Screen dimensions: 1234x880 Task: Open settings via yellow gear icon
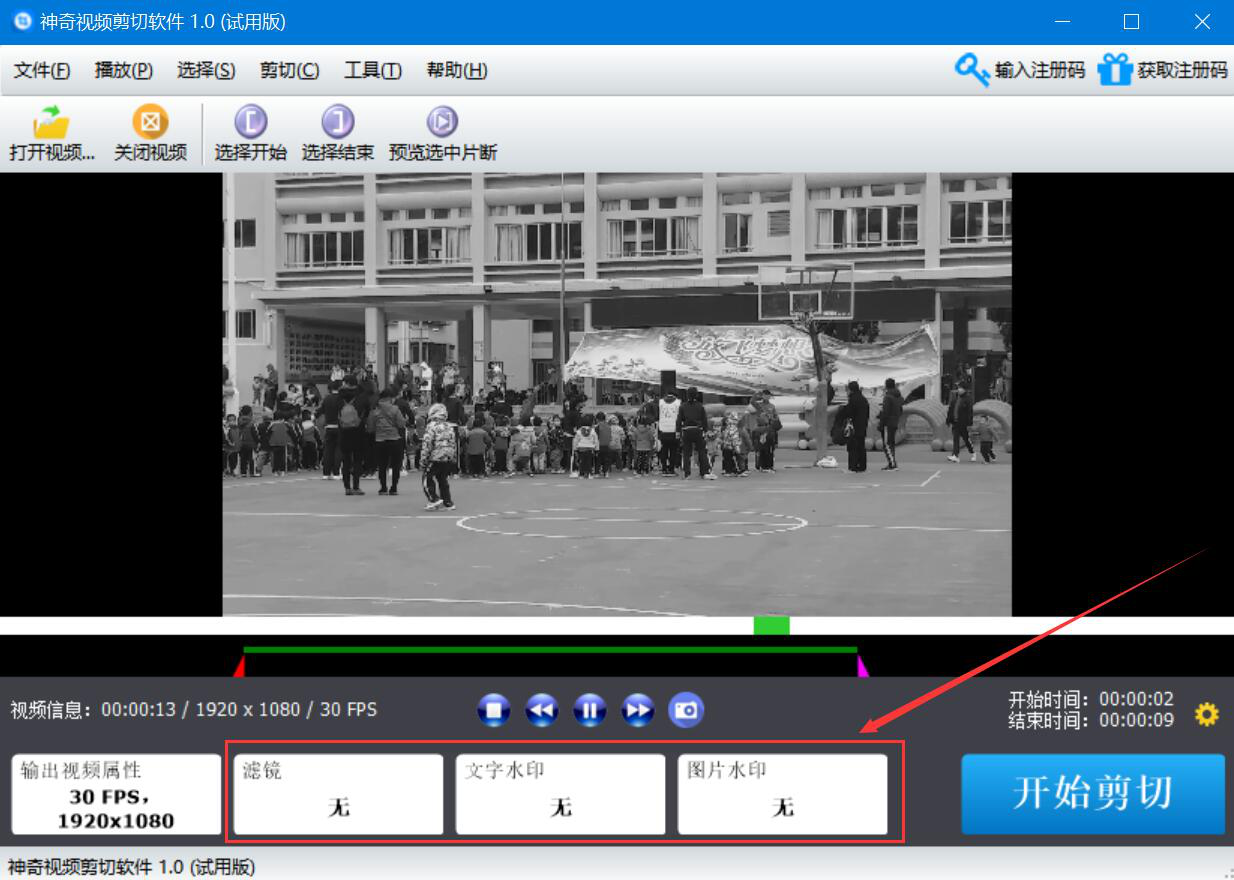[x=1207, y=714]
